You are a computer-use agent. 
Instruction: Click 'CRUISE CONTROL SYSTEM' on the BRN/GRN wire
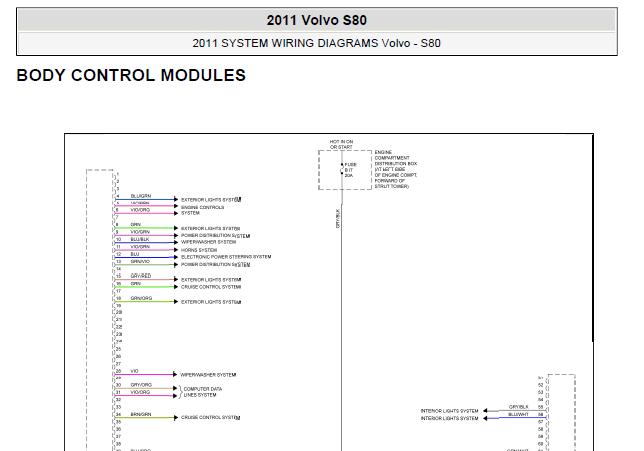click(x=210, y=418)
